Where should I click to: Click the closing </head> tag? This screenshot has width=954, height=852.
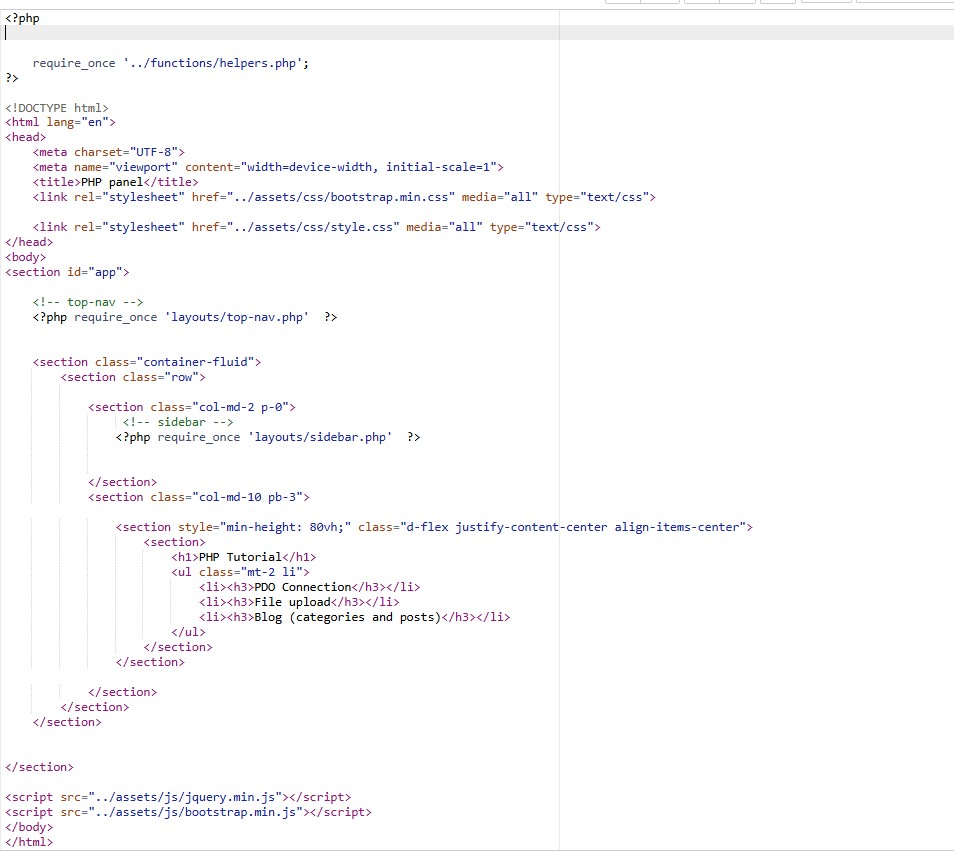point(29,242)
